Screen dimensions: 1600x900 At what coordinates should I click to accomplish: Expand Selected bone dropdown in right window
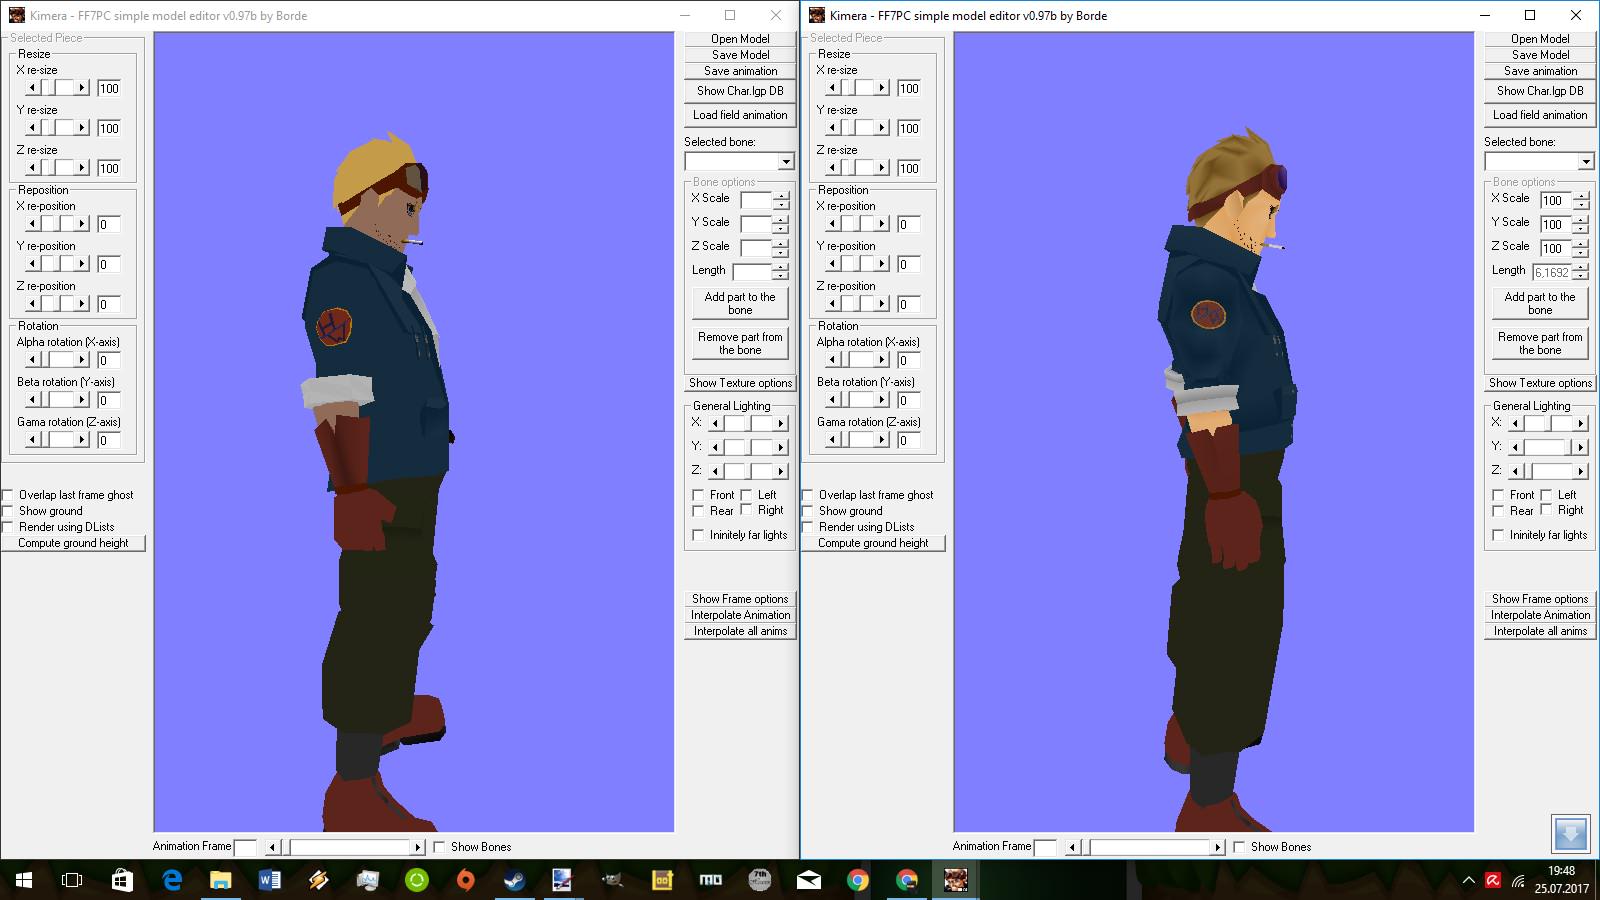coord(1586,162)
